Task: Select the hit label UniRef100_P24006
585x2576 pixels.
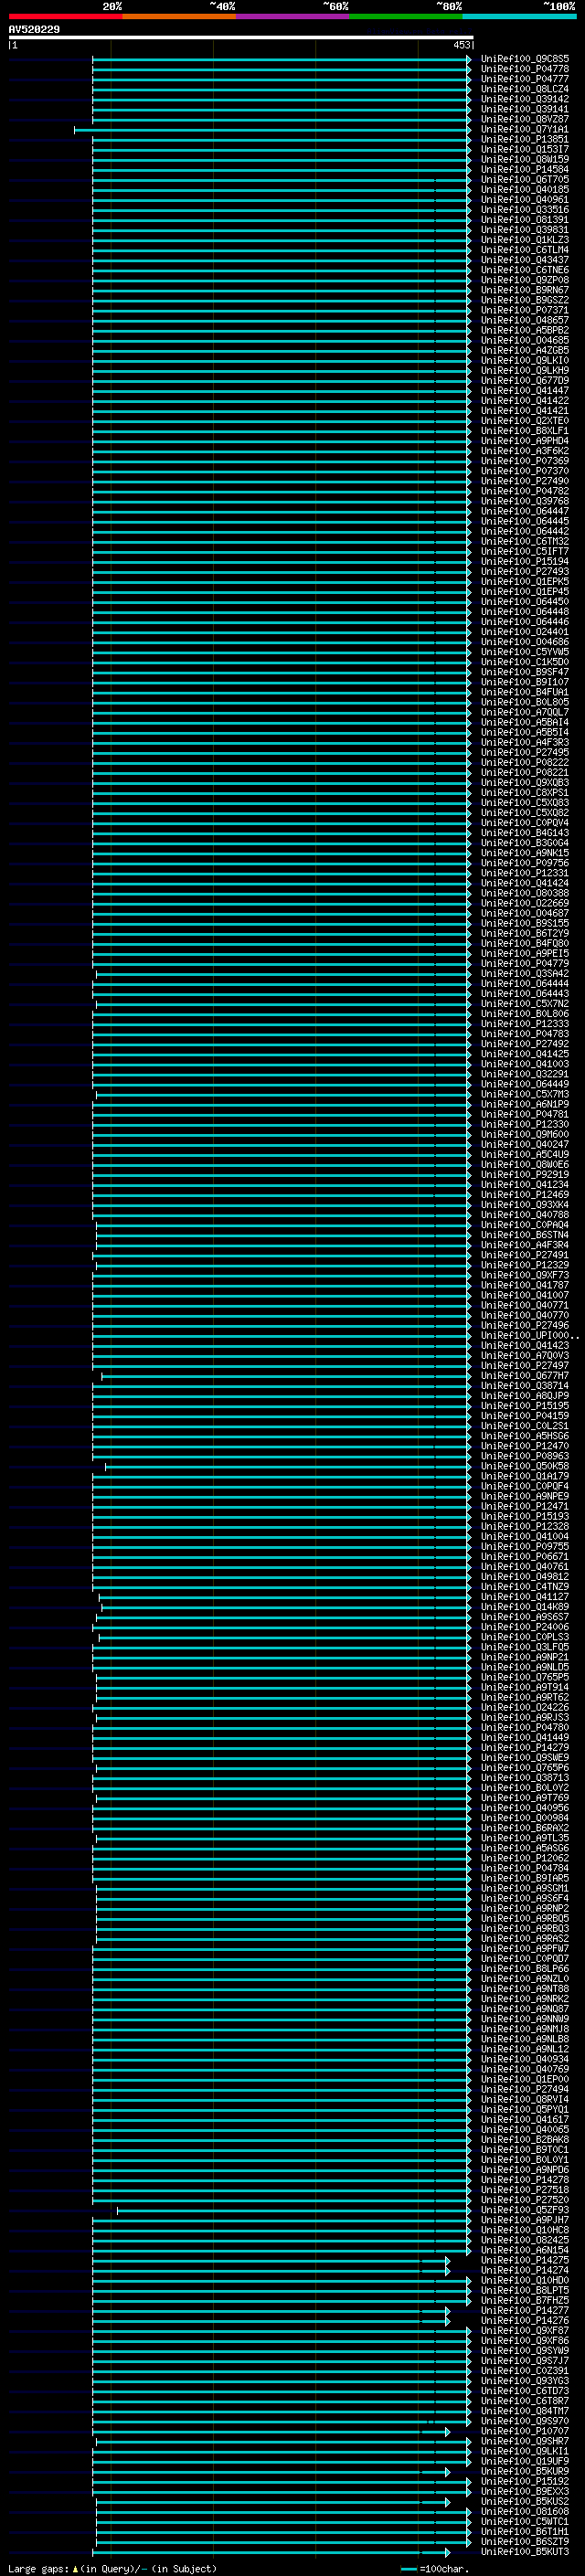Action: point(524,1627)
